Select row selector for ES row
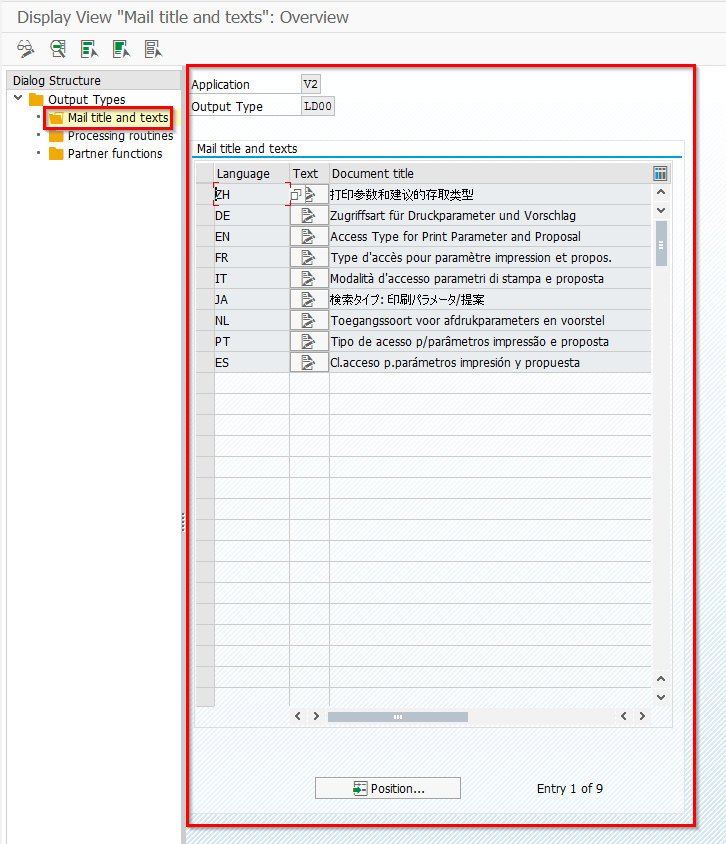 tap(205, 362)
